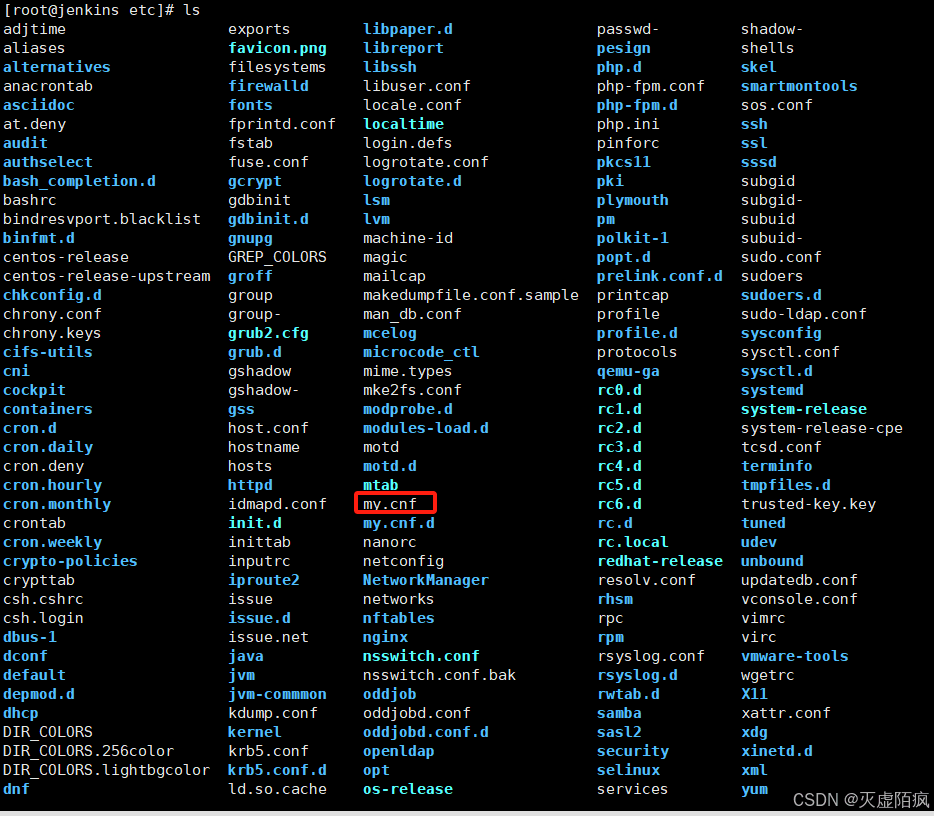
Task: Click the smartmontools directory name
Action: coord(799,86)
